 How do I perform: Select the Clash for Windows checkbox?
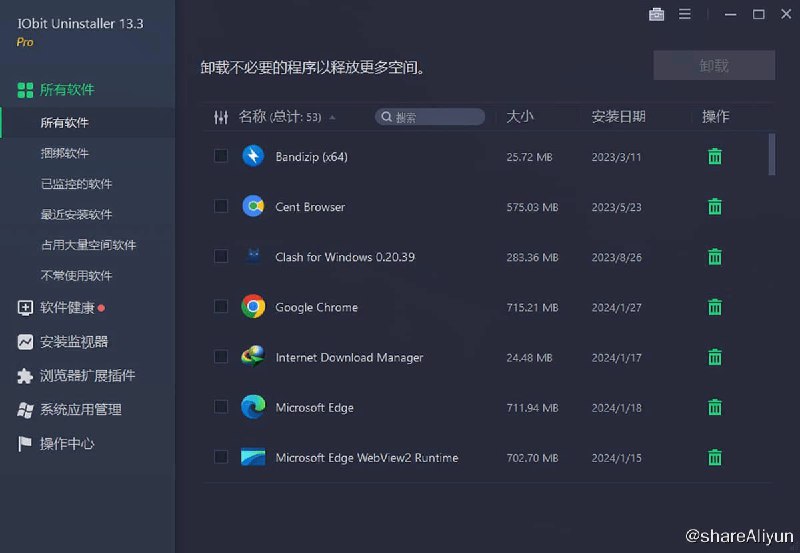pyautogui.click(x=221, y=257)
